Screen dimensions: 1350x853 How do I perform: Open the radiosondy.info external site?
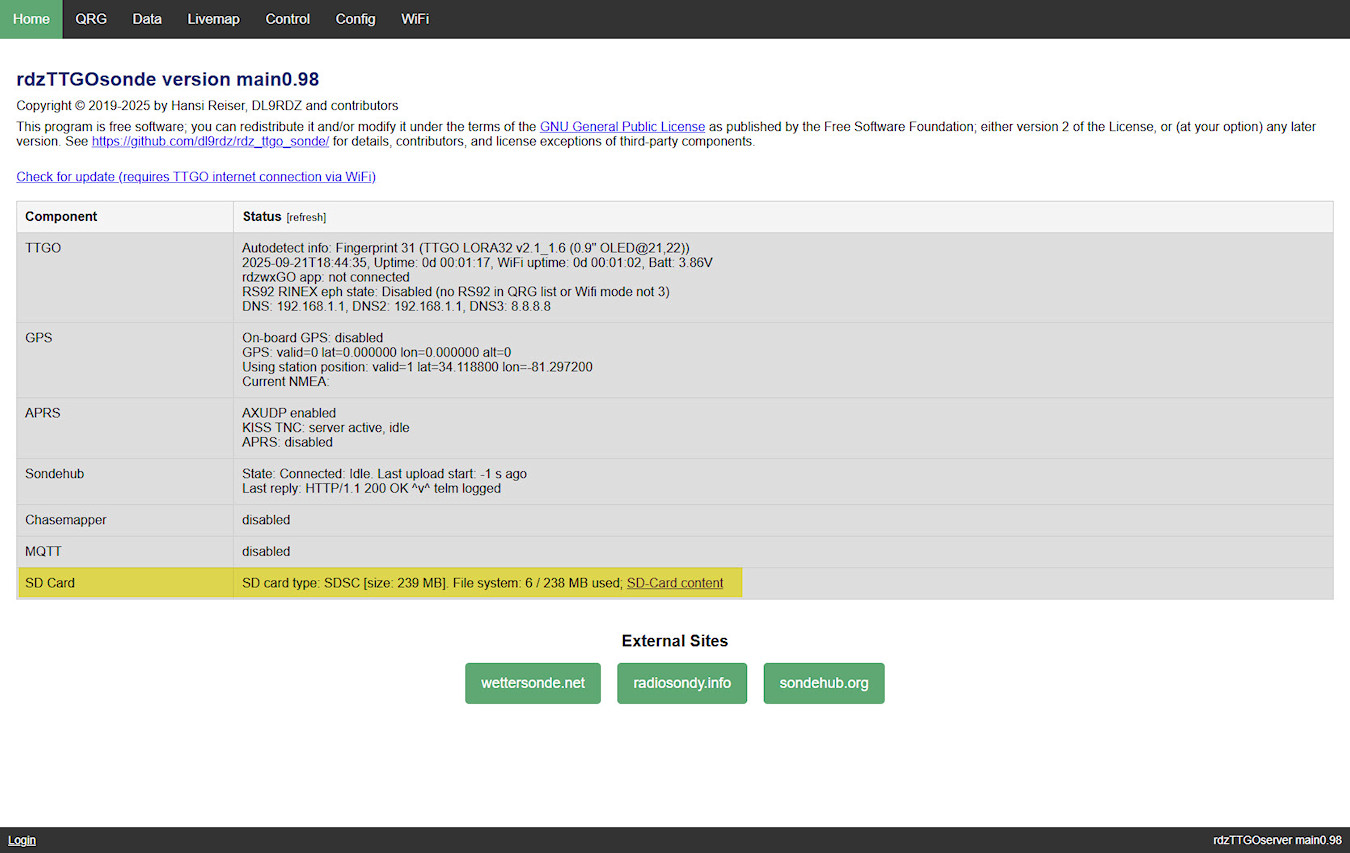coord(682,683)
